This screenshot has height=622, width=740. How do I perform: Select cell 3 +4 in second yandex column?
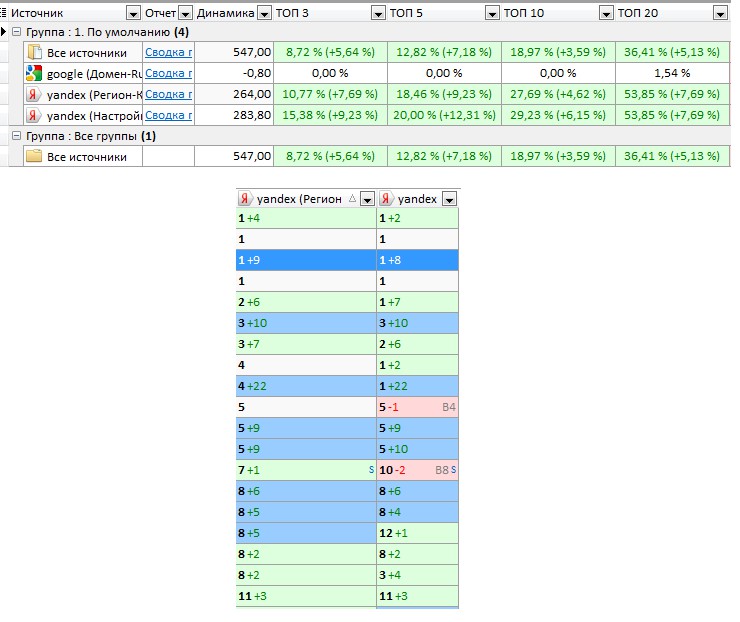(418, 575)
